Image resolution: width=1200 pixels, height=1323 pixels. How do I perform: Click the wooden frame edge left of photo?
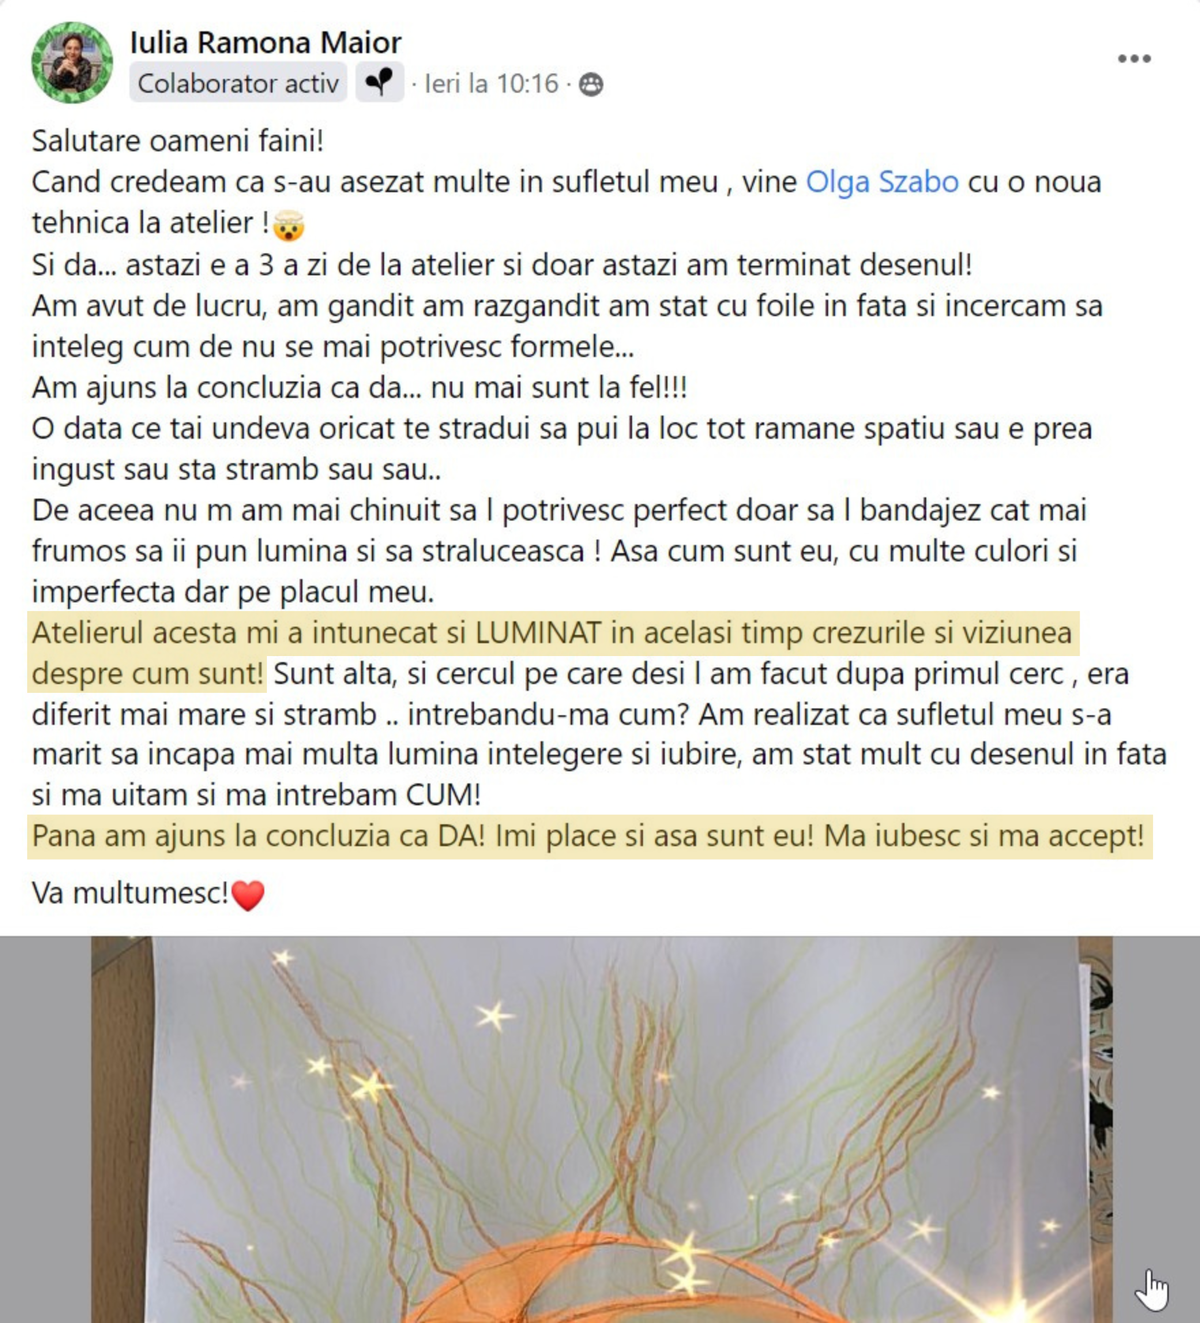[x=121, y=1129]
